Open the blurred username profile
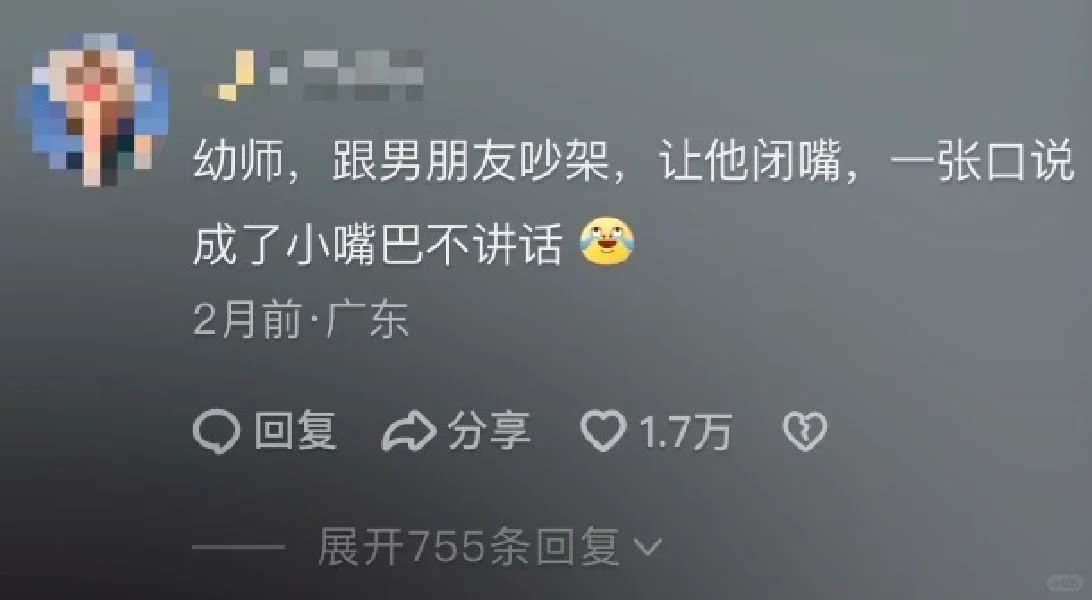Screen dimensions: 1092x600 313,74
